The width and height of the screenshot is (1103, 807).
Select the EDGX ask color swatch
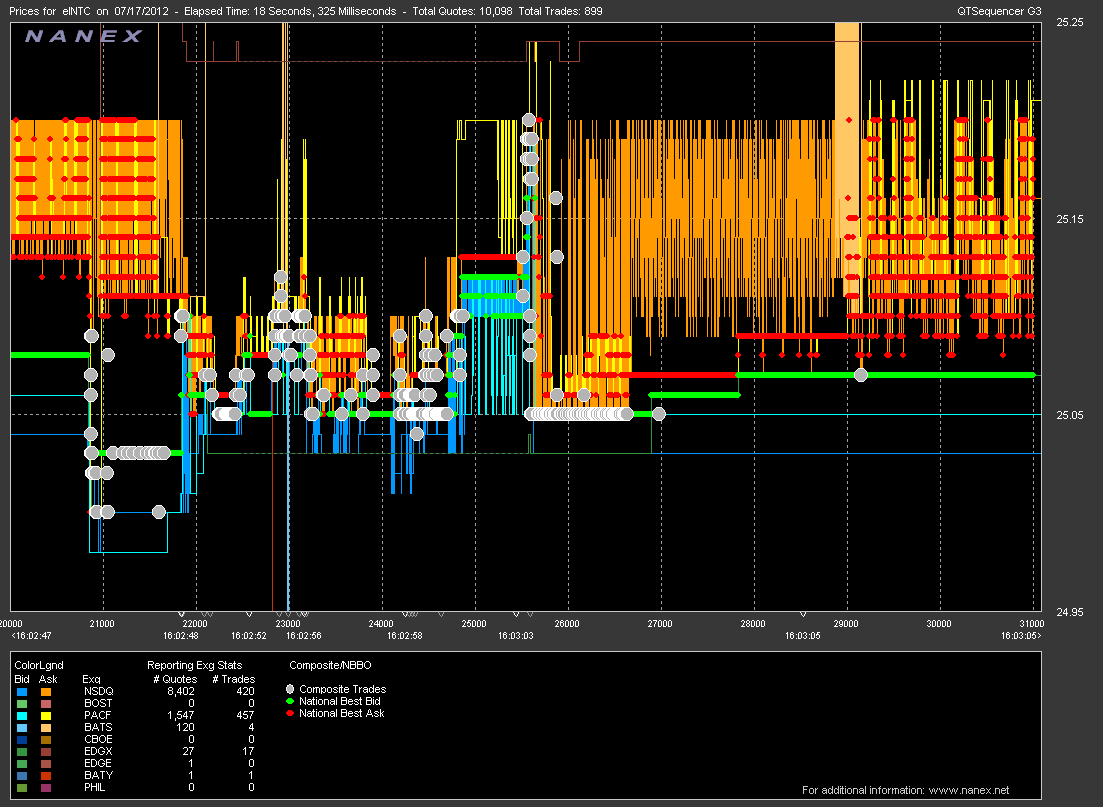coord(46,751)
